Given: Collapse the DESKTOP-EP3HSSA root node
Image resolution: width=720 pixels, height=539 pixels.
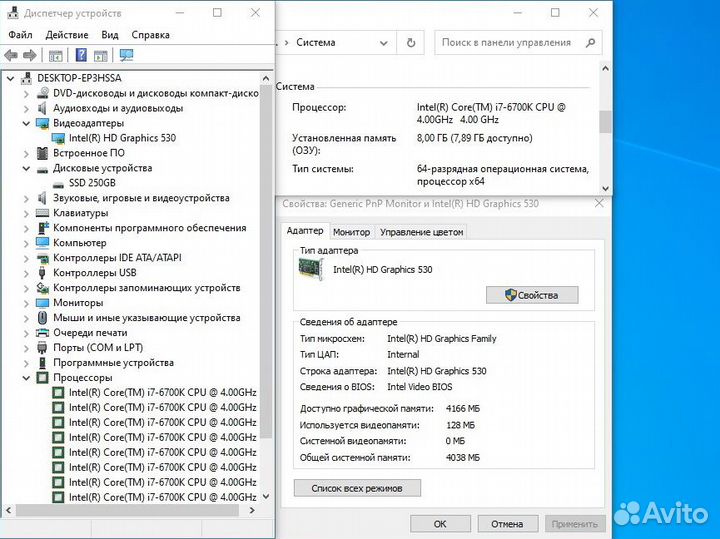Looking at the screenshot, I should click(10, 79).
